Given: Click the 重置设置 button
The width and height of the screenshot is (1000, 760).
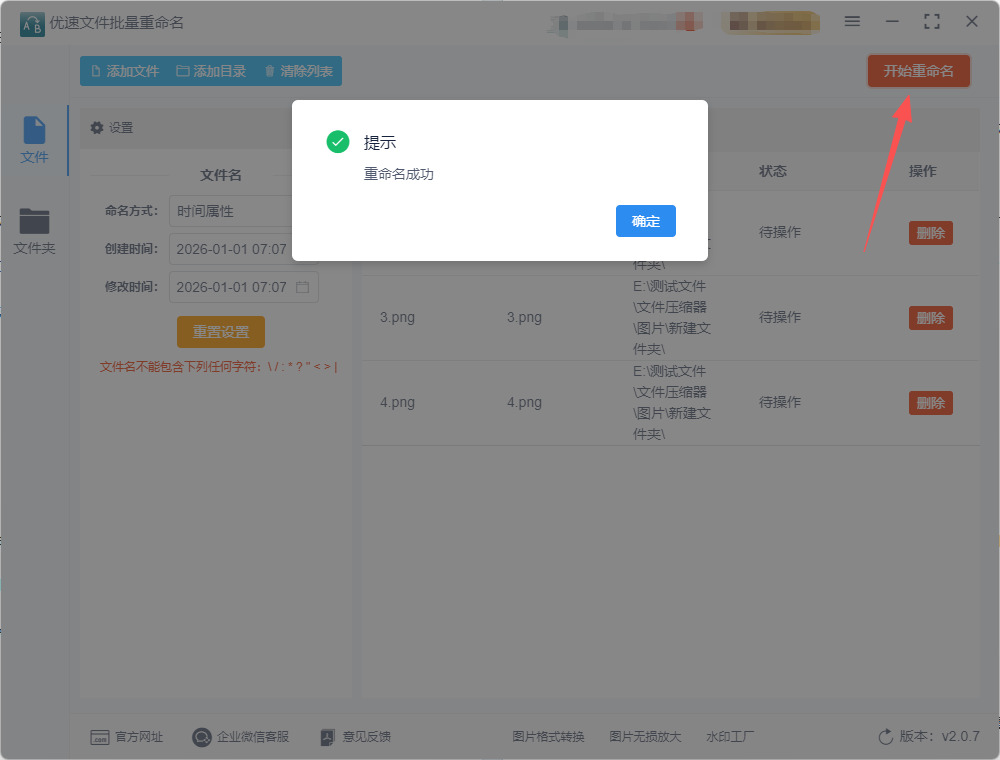Looking at the screenshot, I should pos(221,332).
